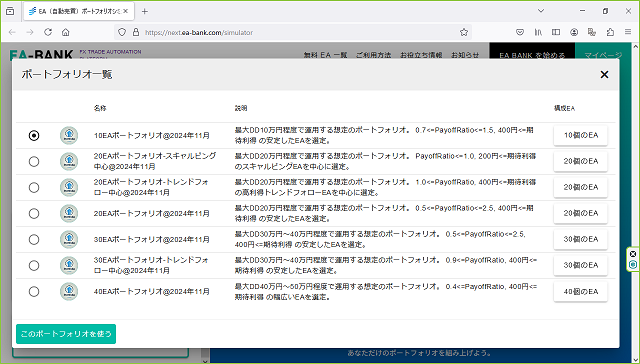640x364 pixels.
Task: Reload the page
Action: (x=48, y=32)
